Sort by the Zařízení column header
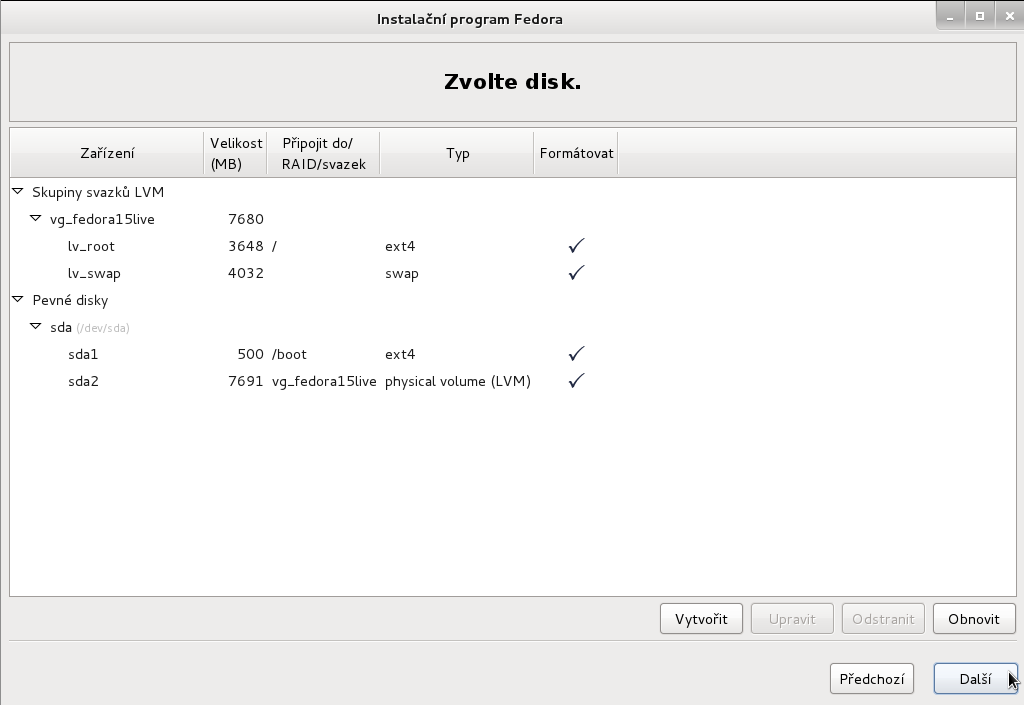Screen dimensions: 1024x705 click(107, 153)
